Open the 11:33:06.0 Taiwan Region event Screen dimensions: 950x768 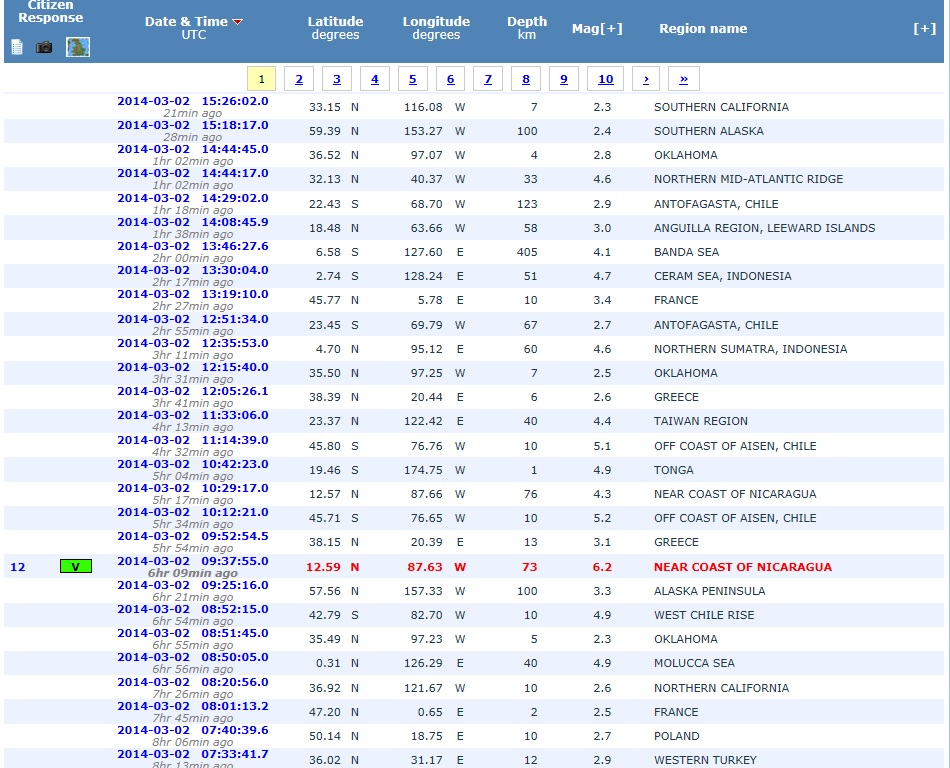pyautogui.click(x=193, y=415)
